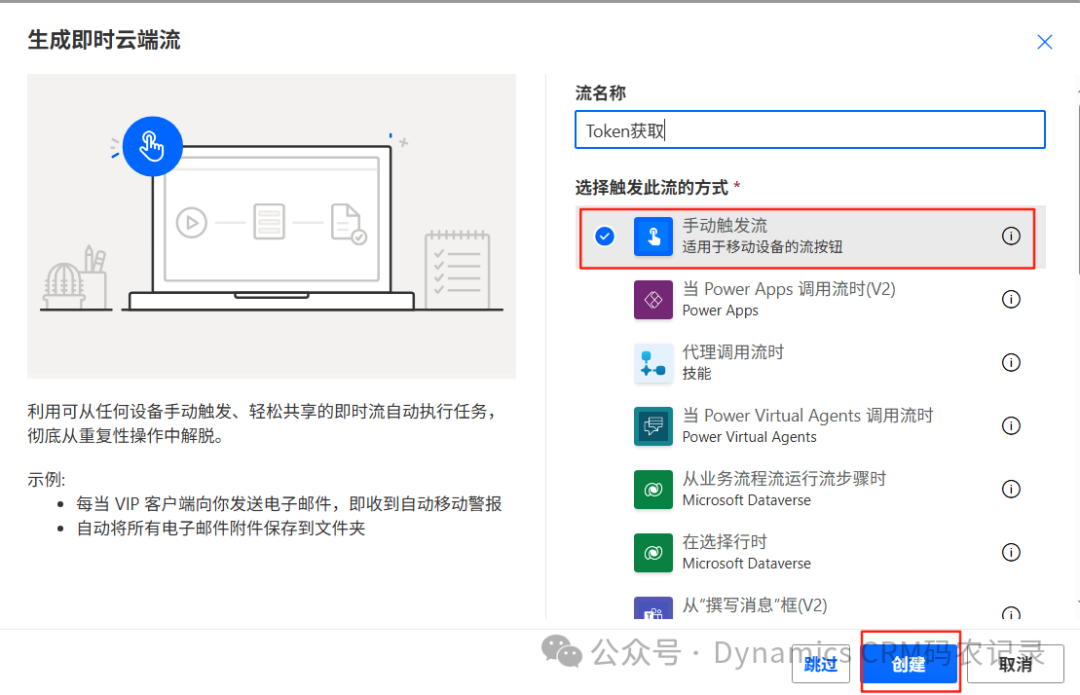Screen dimensions: 1080x695
Task: Click the 流名称 text input field
Action: click(x=810, y=130)
